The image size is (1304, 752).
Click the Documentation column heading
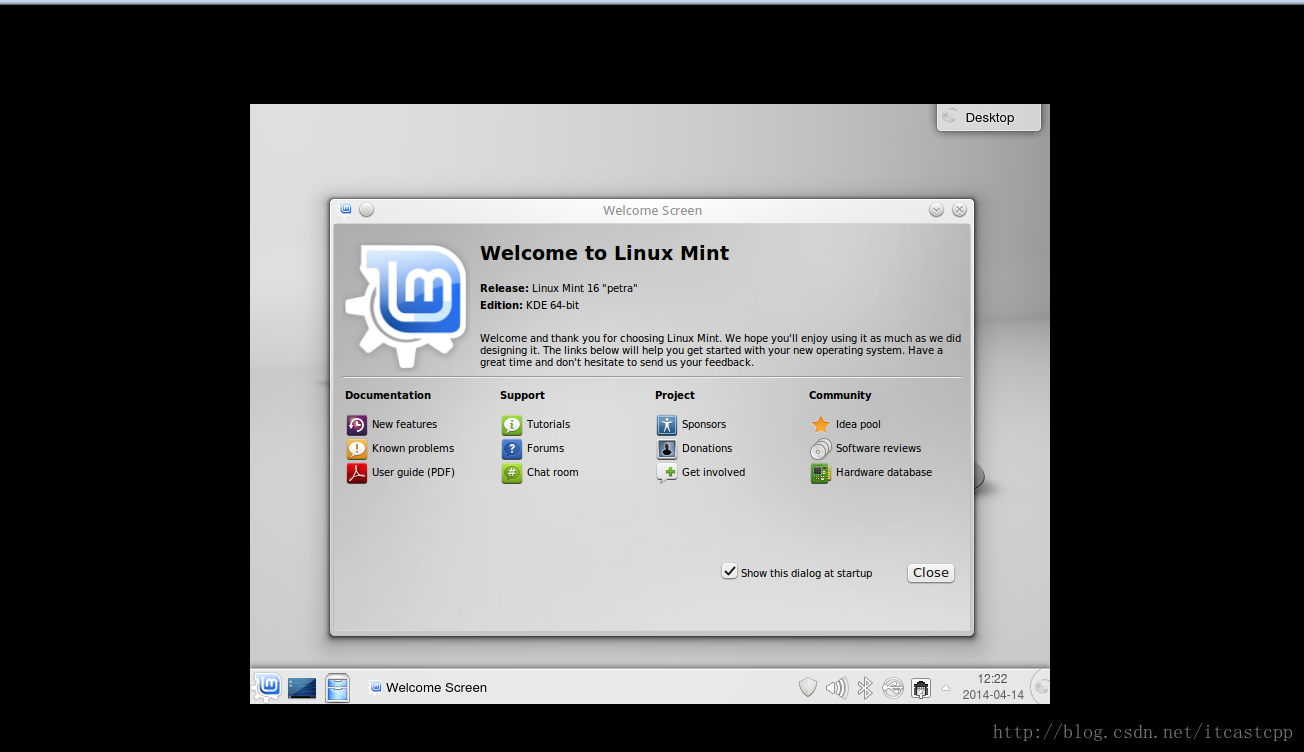coord(388,395)
